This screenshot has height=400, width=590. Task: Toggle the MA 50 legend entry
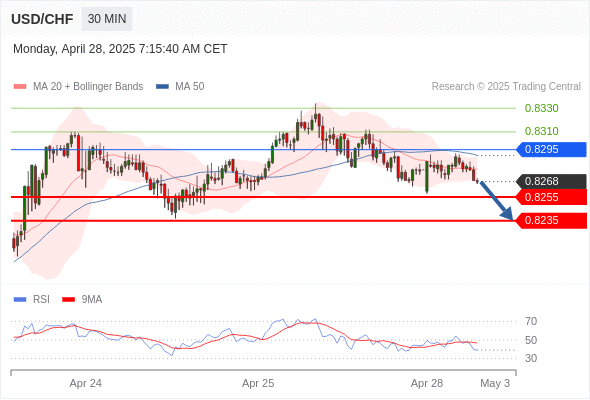click(x=180, y=87)
